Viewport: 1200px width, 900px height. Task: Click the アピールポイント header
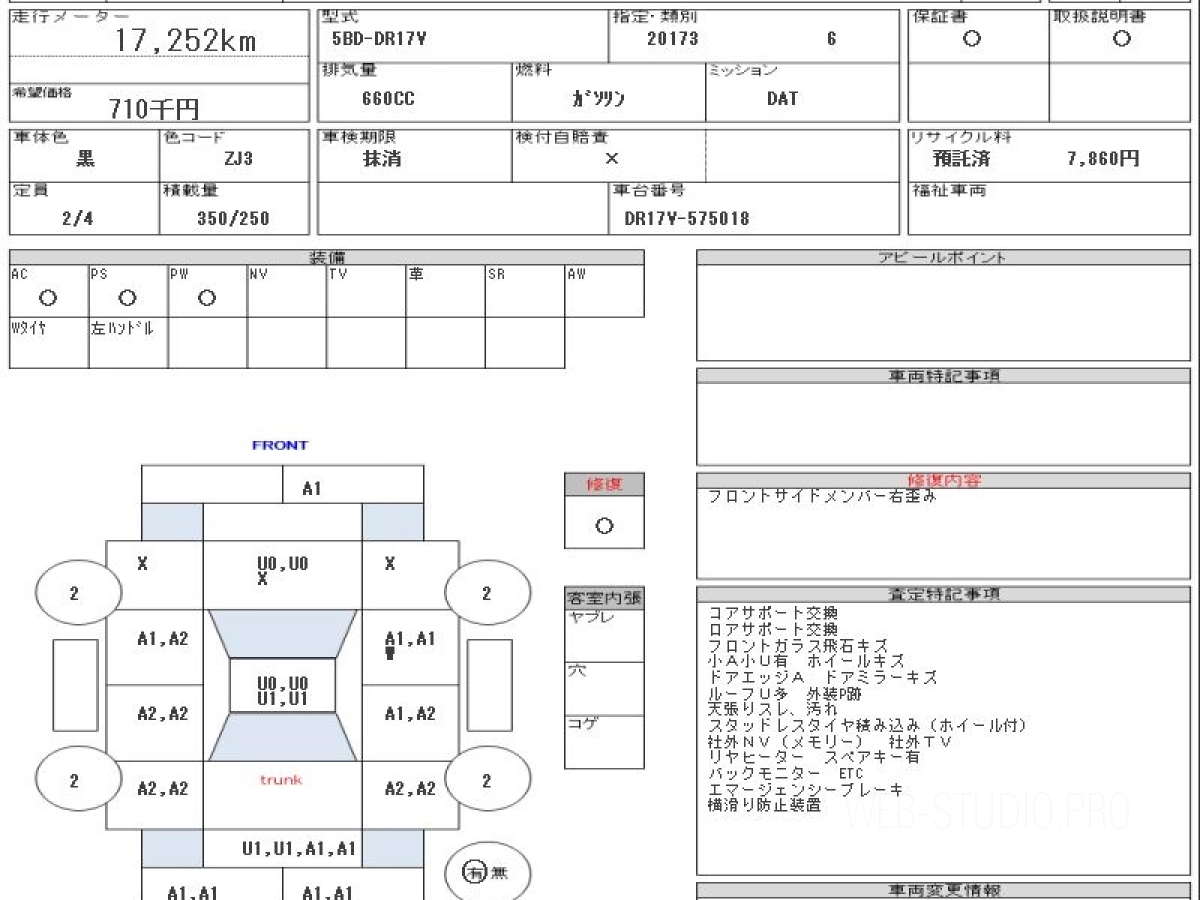coord(943,257)
